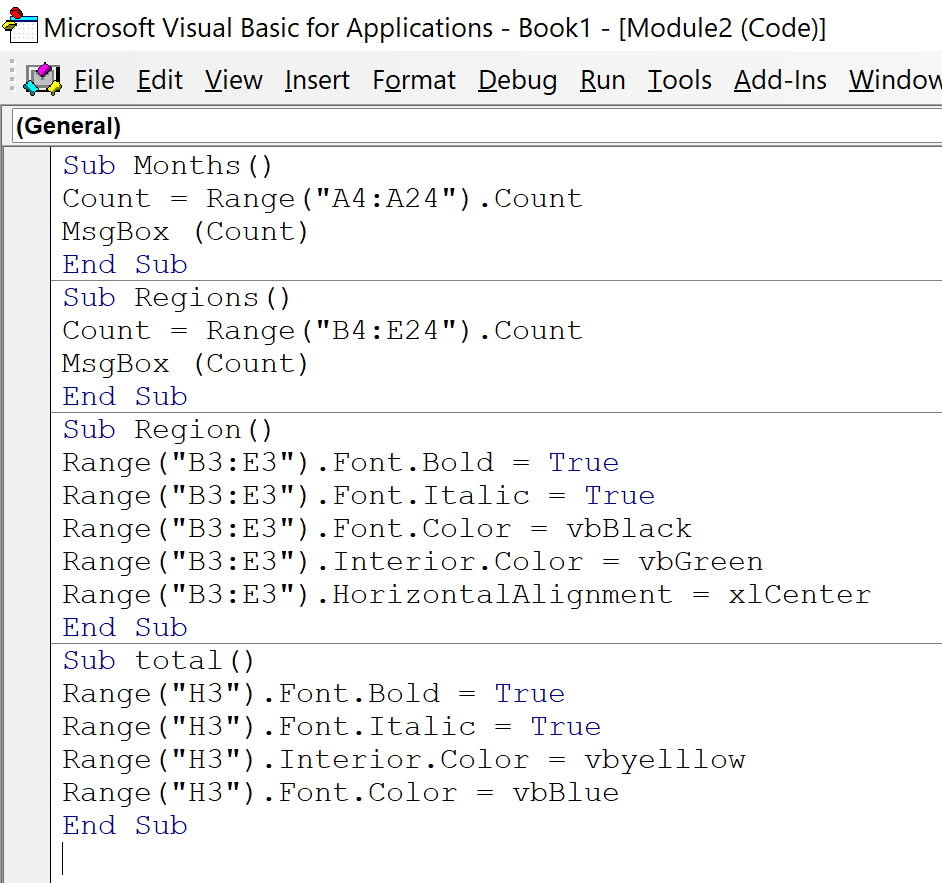Open the Insert menu
This screenshot has width=942, height=883.
click(316, 80)
